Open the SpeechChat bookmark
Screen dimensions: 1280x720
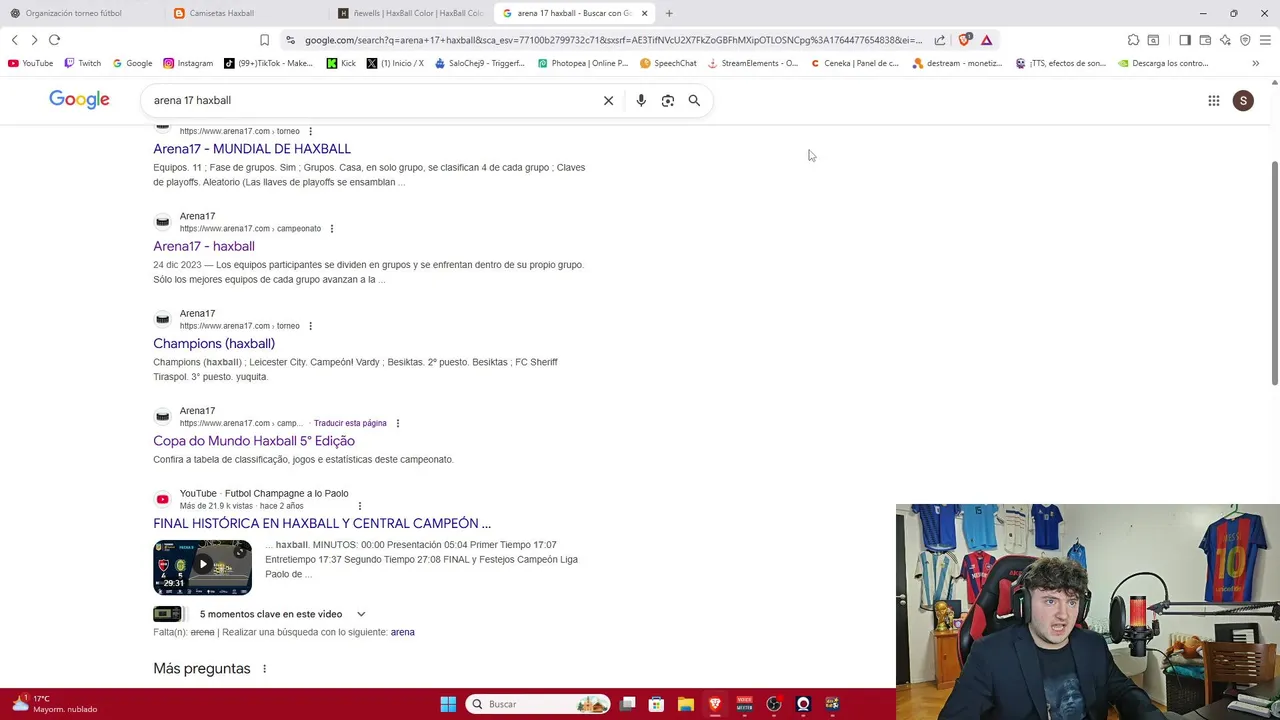click(668, 63)
